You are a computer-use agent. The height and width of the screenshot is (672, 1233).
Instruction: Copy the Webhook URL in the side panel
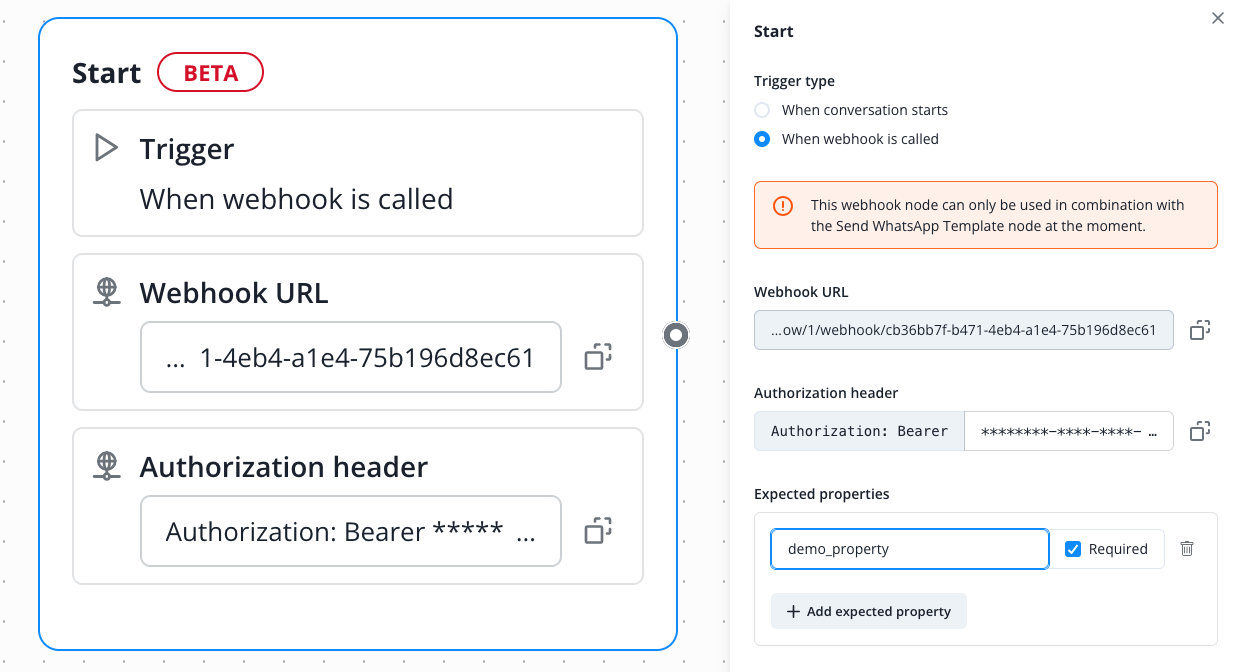coord(1200,330)
